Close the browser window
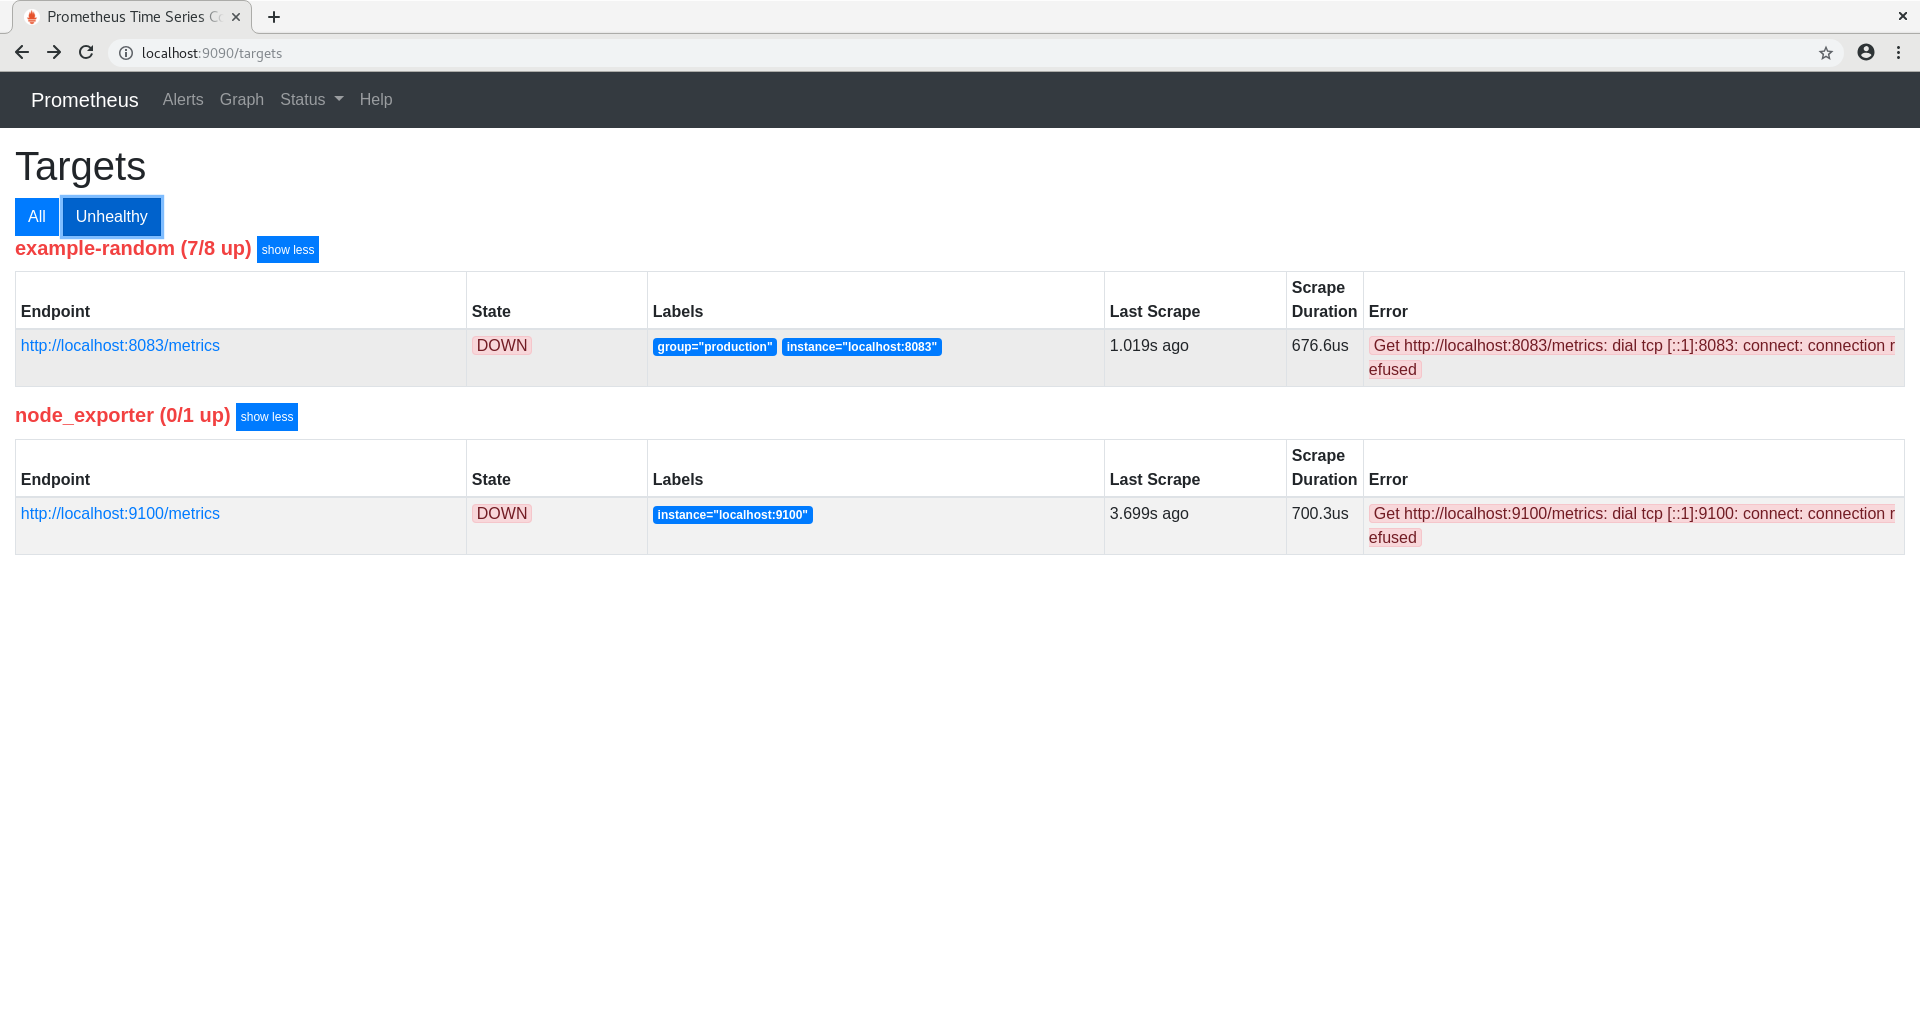Screen dimensions: 1920x1018 click(x=1903, y=16)
